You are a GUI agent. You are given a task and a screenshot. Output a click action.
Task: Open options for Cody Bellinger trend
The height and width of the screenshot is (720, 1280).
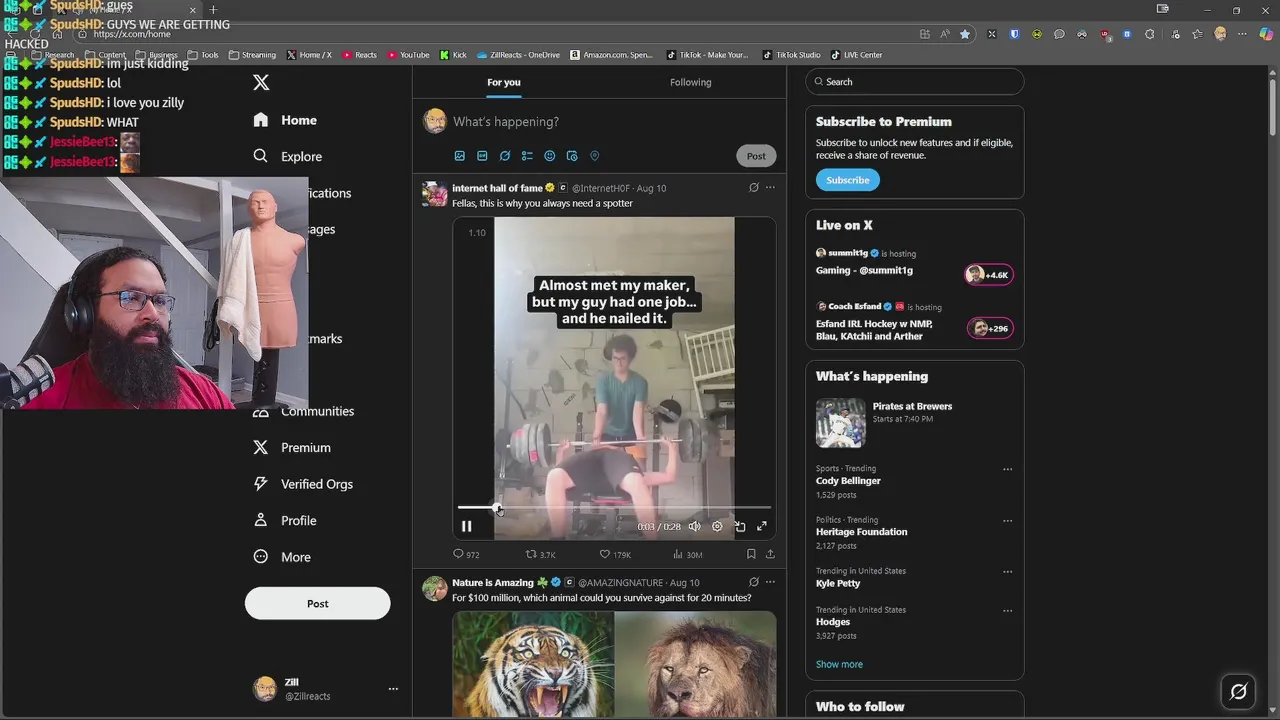[1007, 469]
